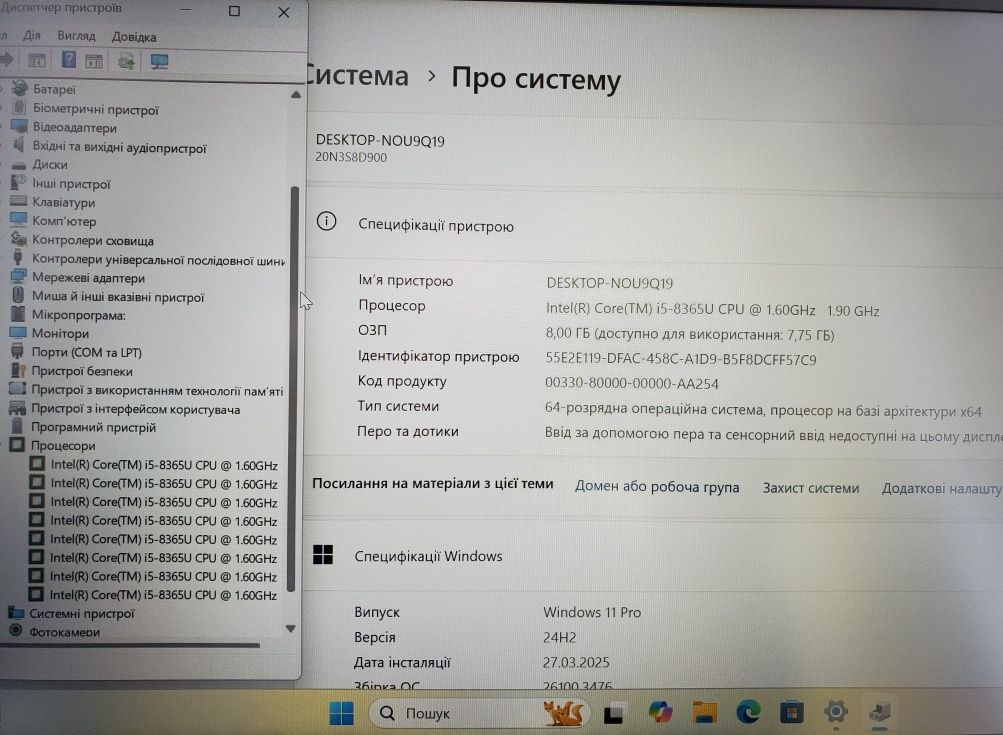Screen dimensions: 1003x735
Task: Click the icon beside Інші пристрої
Action: [19, 182]
